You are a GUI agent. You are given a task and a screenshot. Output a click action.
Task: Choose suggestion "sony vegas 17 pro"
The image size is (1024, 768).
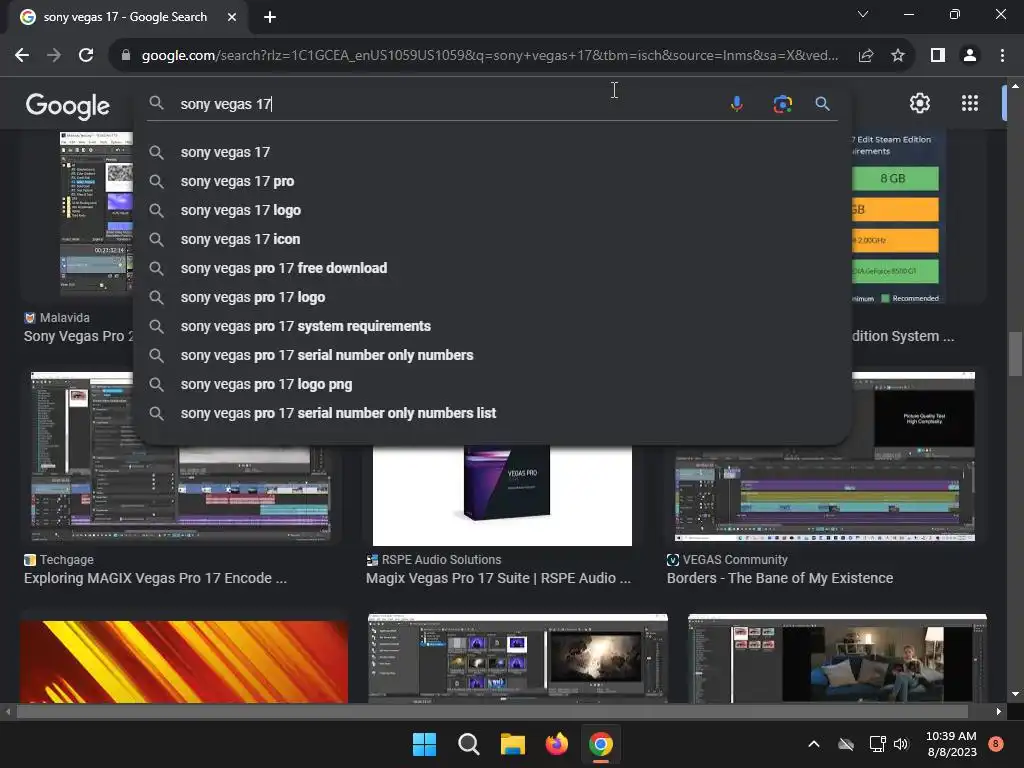(x=493, y=181)
